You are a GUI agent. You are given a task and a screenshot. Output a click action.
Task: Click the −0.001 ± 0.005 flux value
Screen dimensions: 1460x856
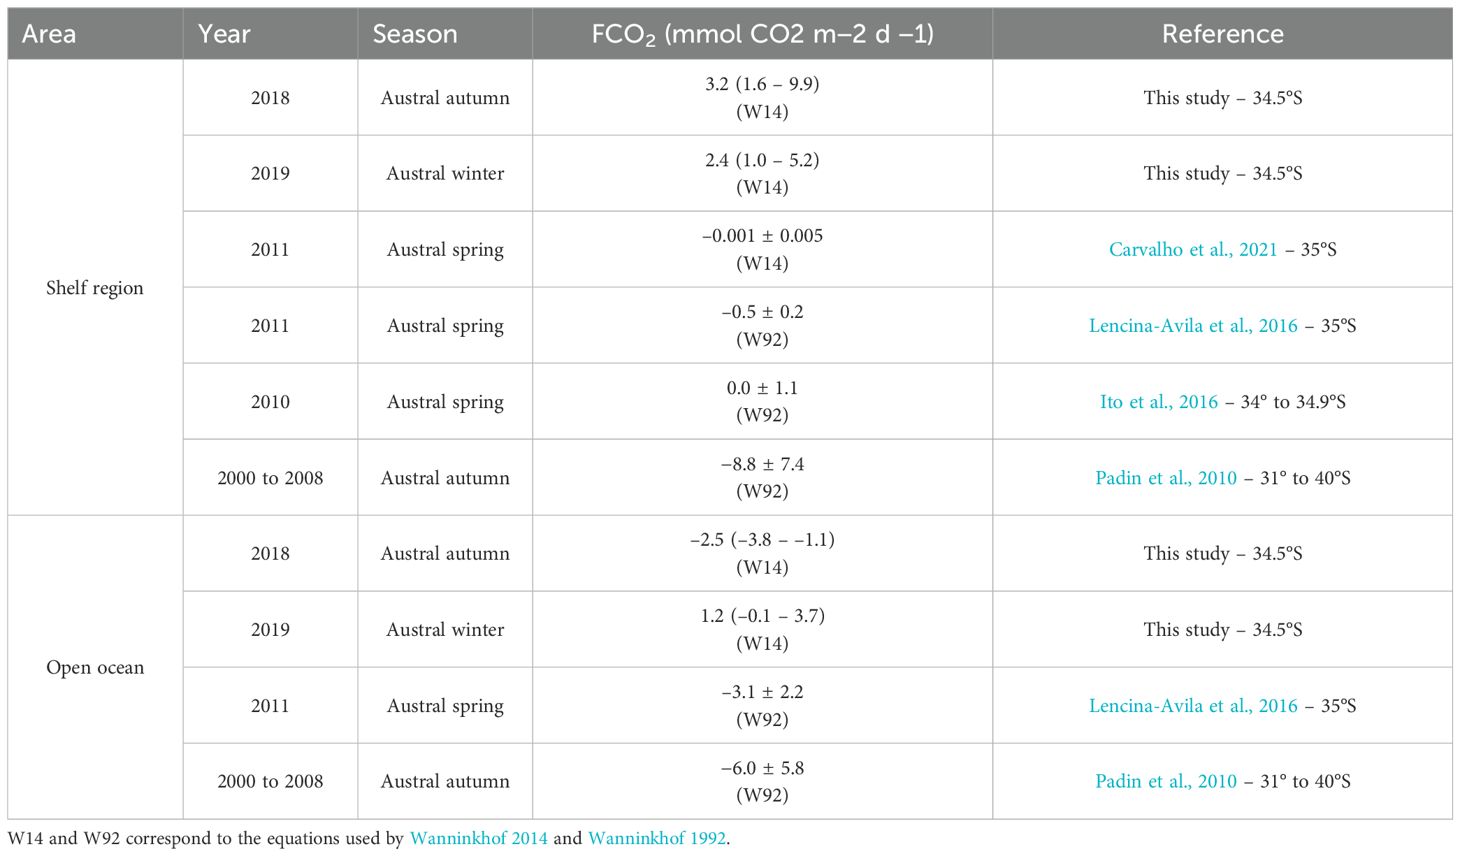[762, 237]
